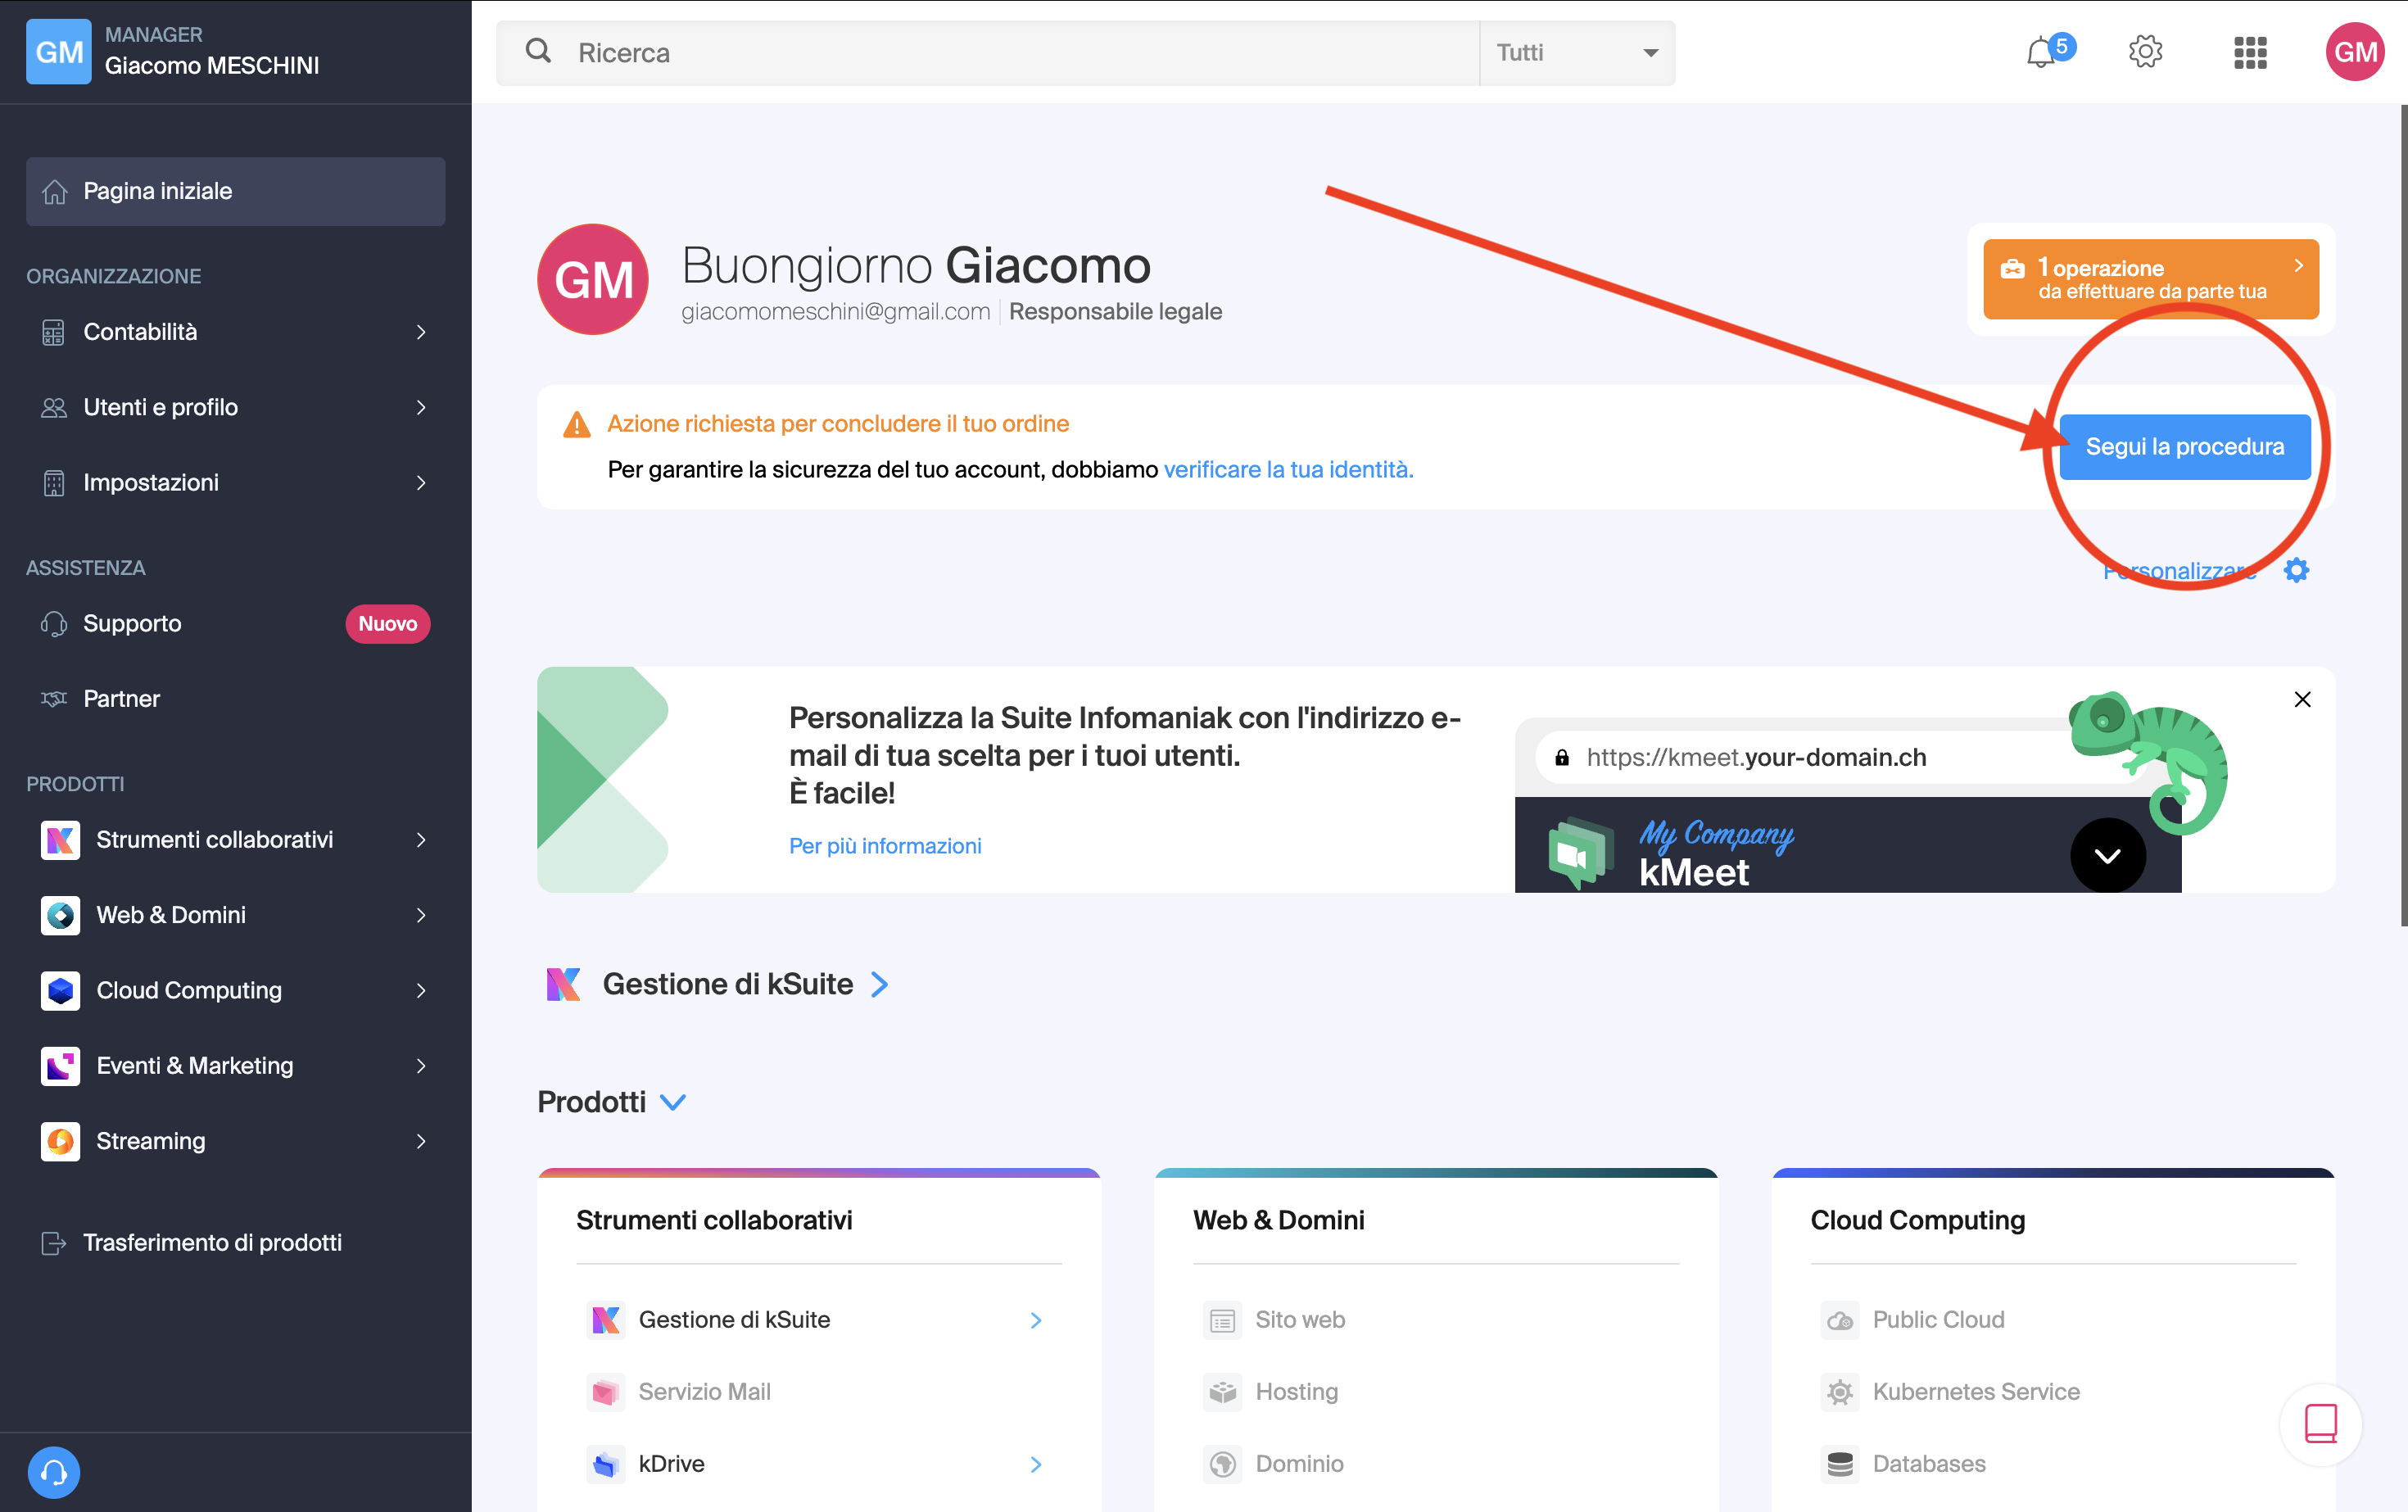This screenshot has height=1512, width=2408.
Task: Expand the Cloud Computing sidebar chevron
Action: tap(421, 990)
